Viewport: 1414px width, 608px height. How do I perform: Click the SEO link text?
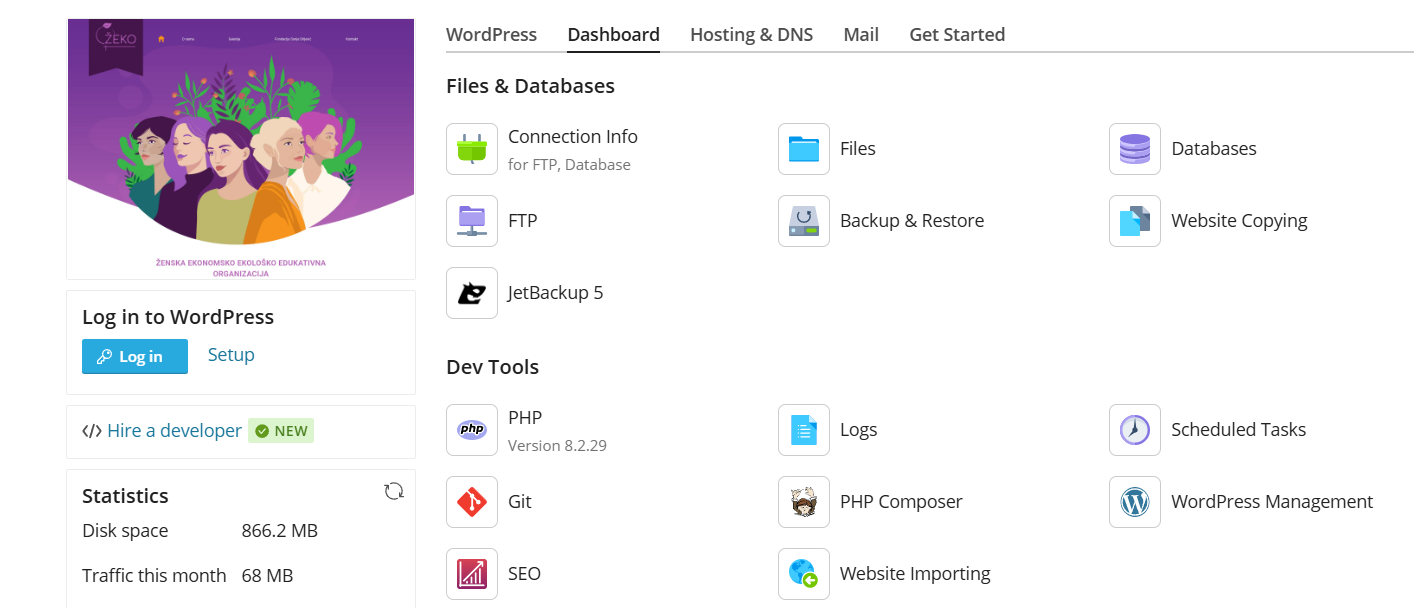[524, 574]
